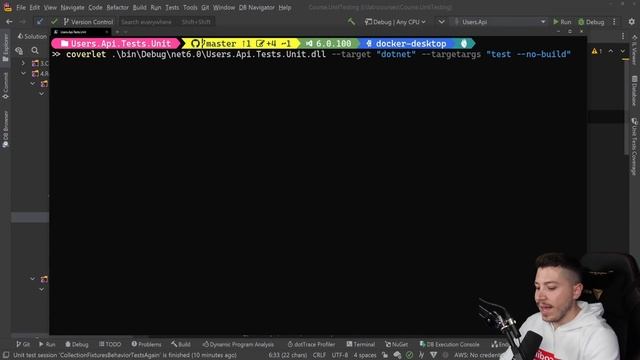Open the Run tool window at bottom

[x=47, y=344]
